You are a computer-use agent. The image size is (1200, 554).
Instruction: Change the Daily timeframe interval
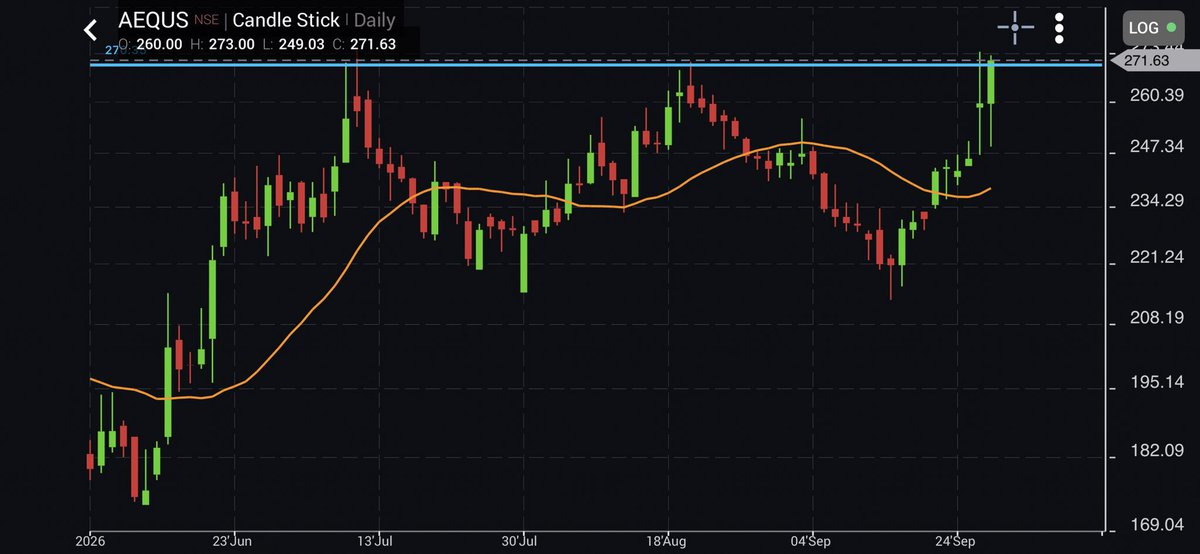pyautogui.click(x=375, y=20)
